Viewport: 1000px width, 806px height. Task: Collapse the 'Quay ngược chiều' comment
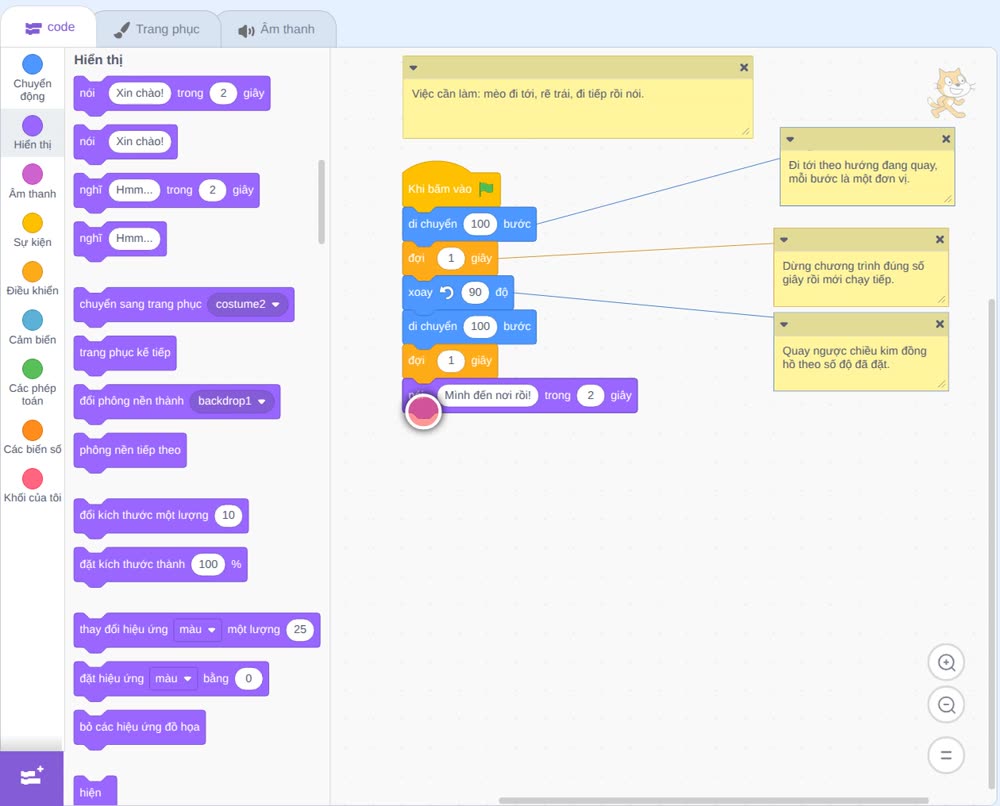point(784,324)
